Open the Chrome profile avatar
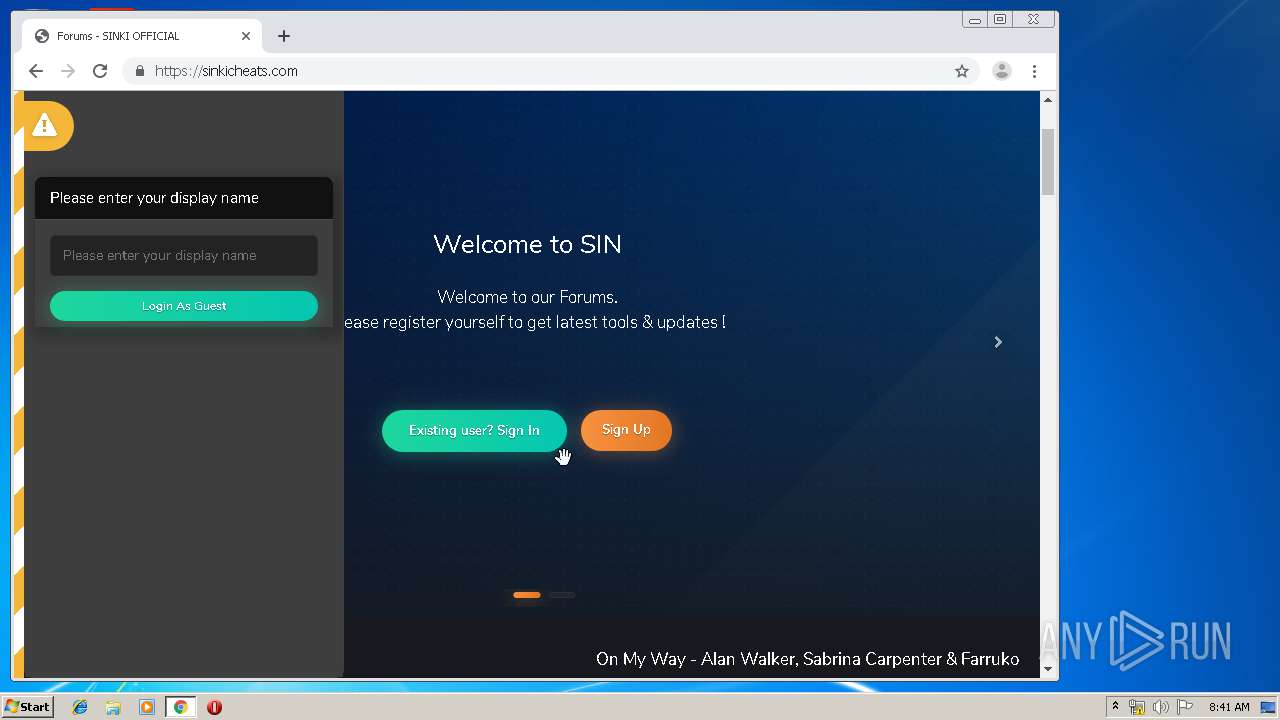Viewport: 1280px width, 720px height. pos(1001,71)
